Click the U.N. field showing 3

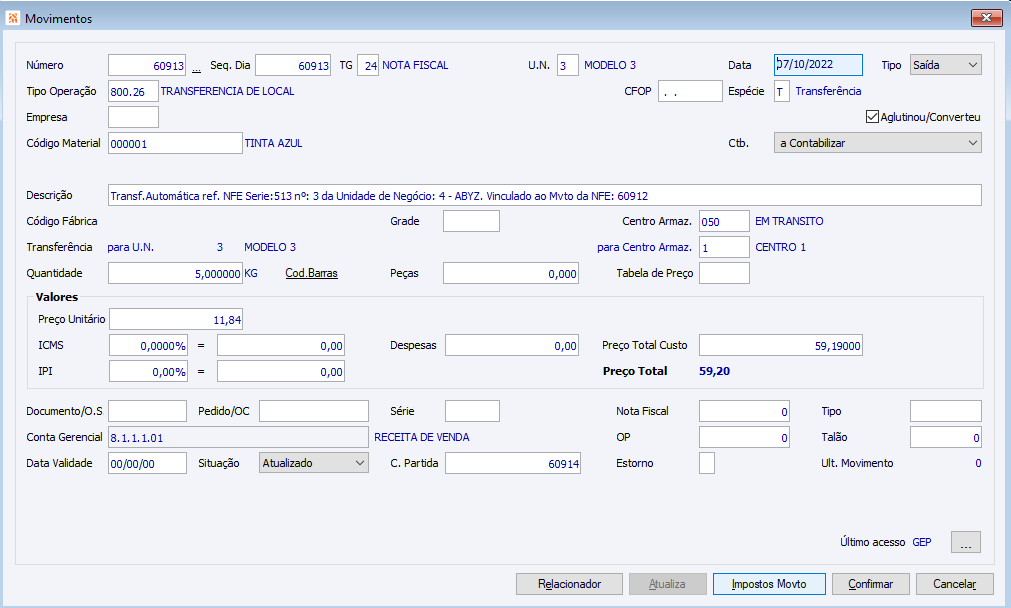click(x=568, y=66)
